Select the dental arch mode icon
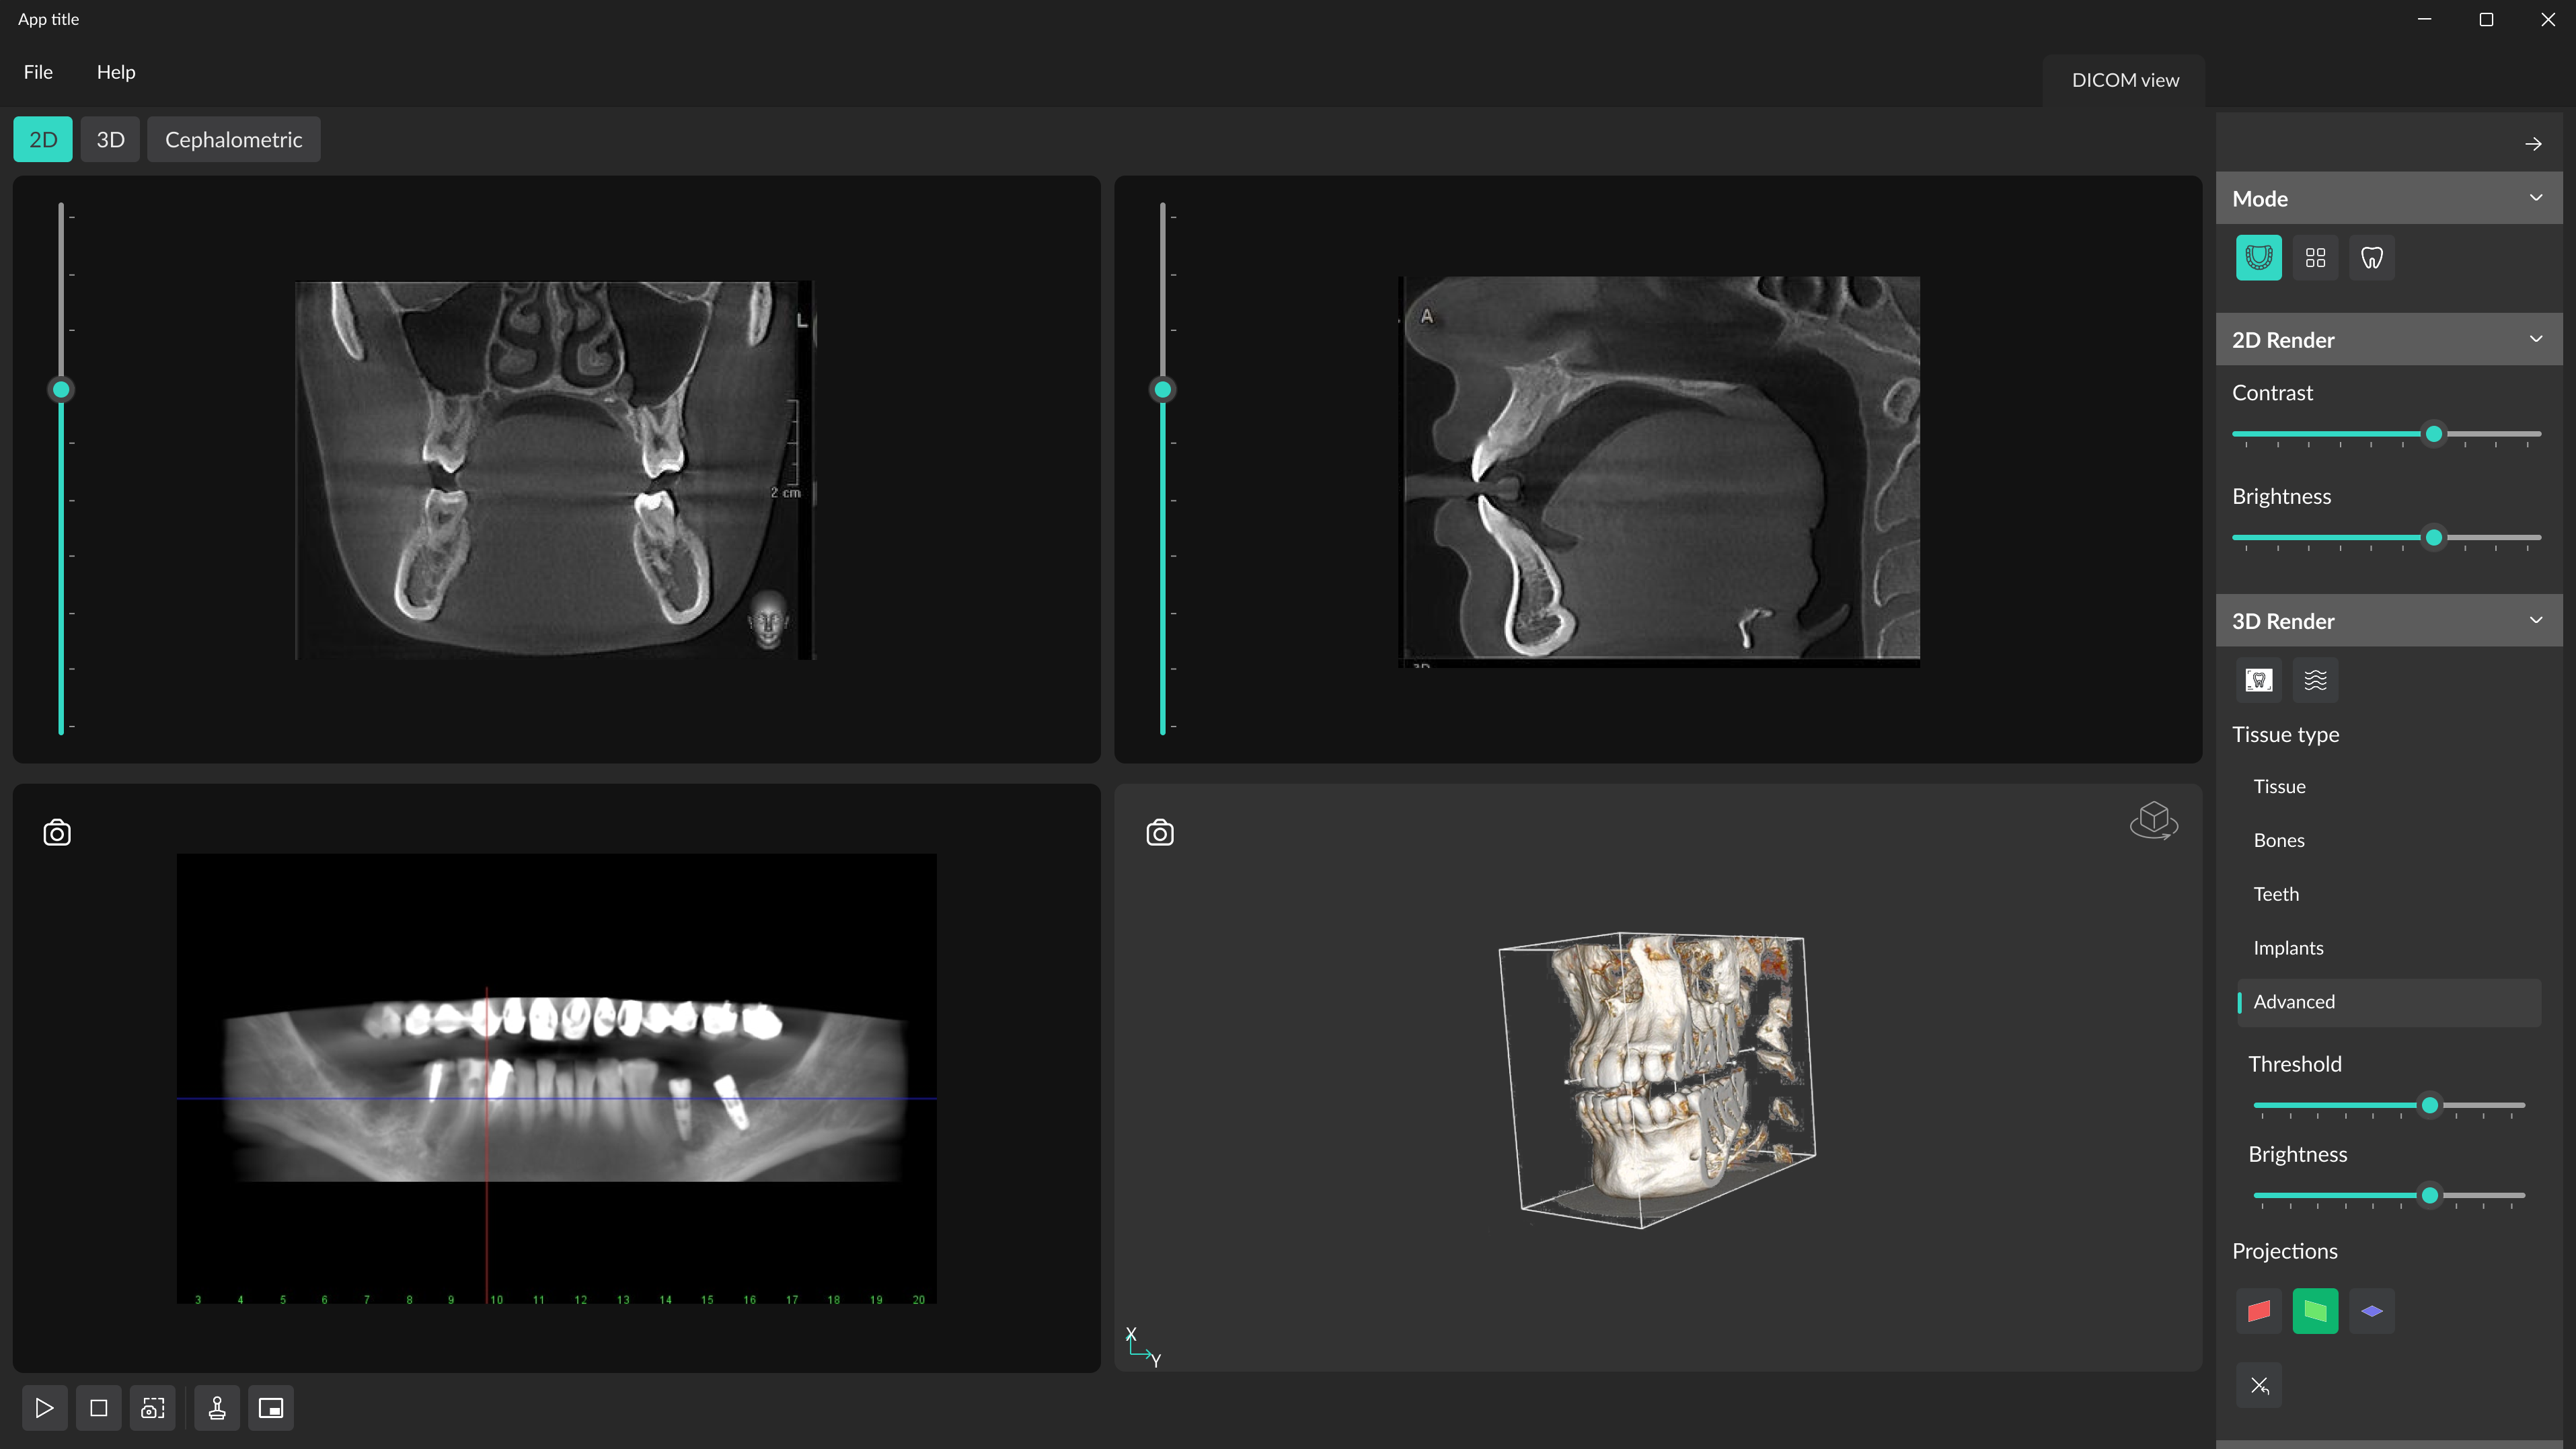This screenshot has width=2576, height=1449. coord(2258,258)
